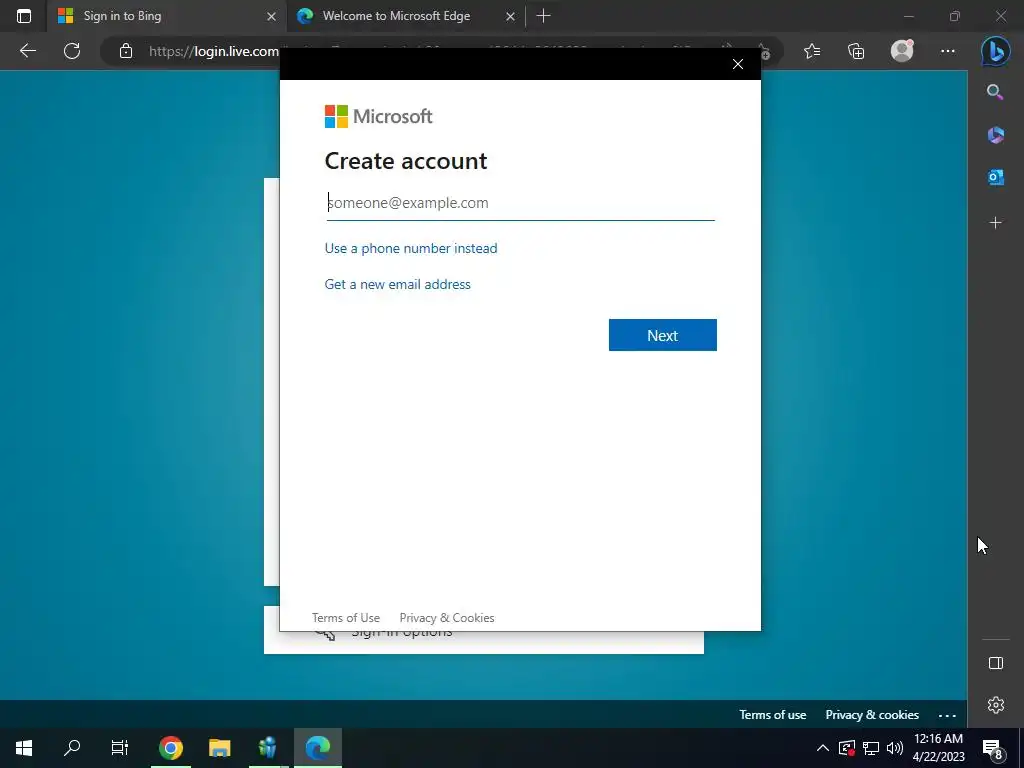Close the Welcome to Microsoft Edge tab
Image resolution: width=1024 pixels, height=768 pixels.
(x=511, y=16)
